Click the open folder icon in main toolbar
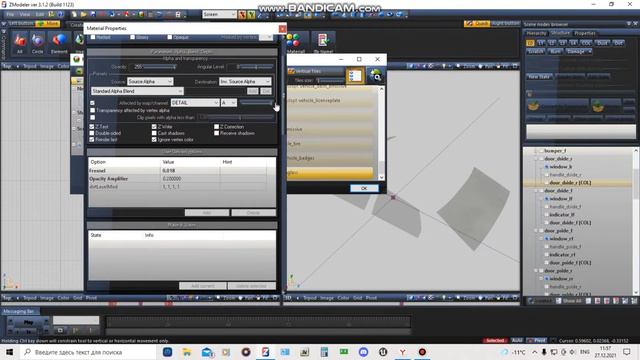The height and width of the screenshot is (360, 640). coord(83,14)
